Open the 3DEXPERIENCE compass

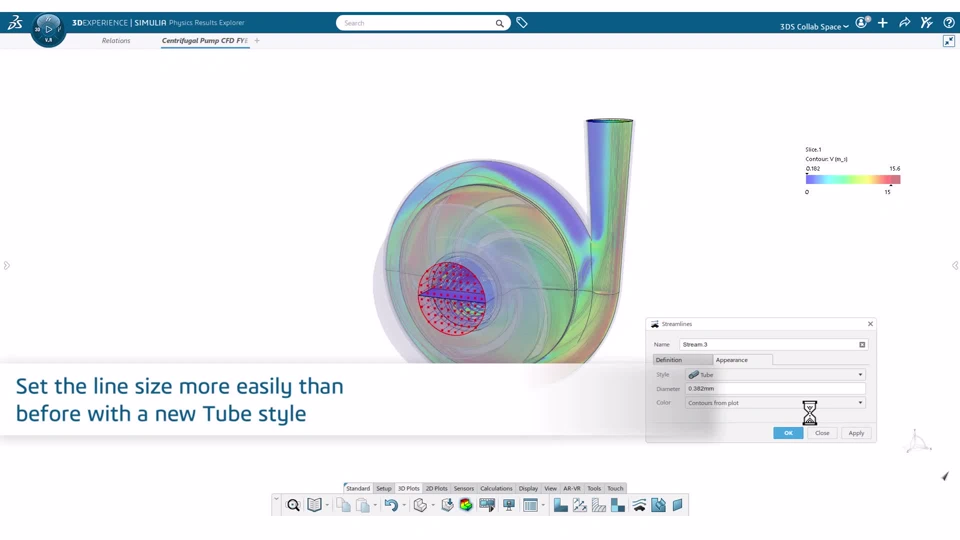(x=48, y=29)
